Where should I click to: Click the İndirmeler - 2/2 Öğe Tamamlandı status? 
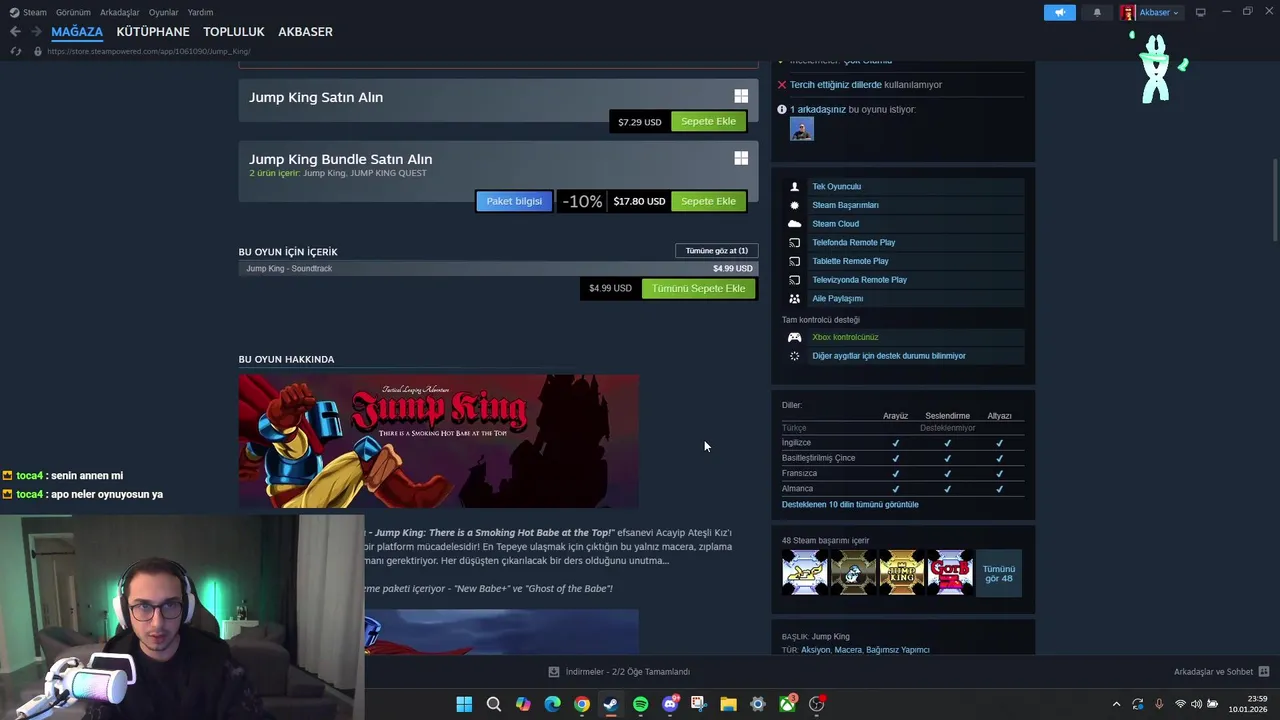[628, 672]
